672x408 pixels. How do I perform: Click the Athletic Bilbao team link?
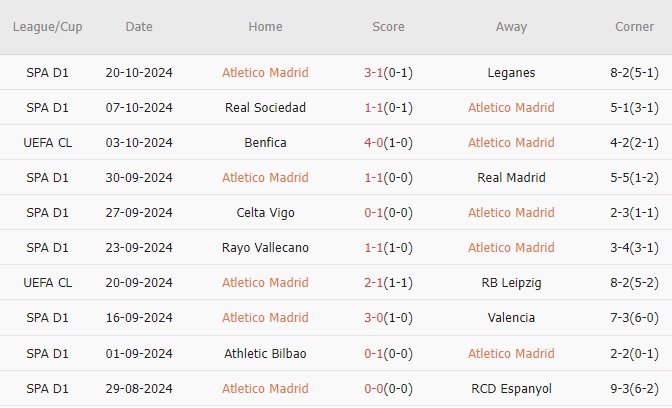(265, 353)
